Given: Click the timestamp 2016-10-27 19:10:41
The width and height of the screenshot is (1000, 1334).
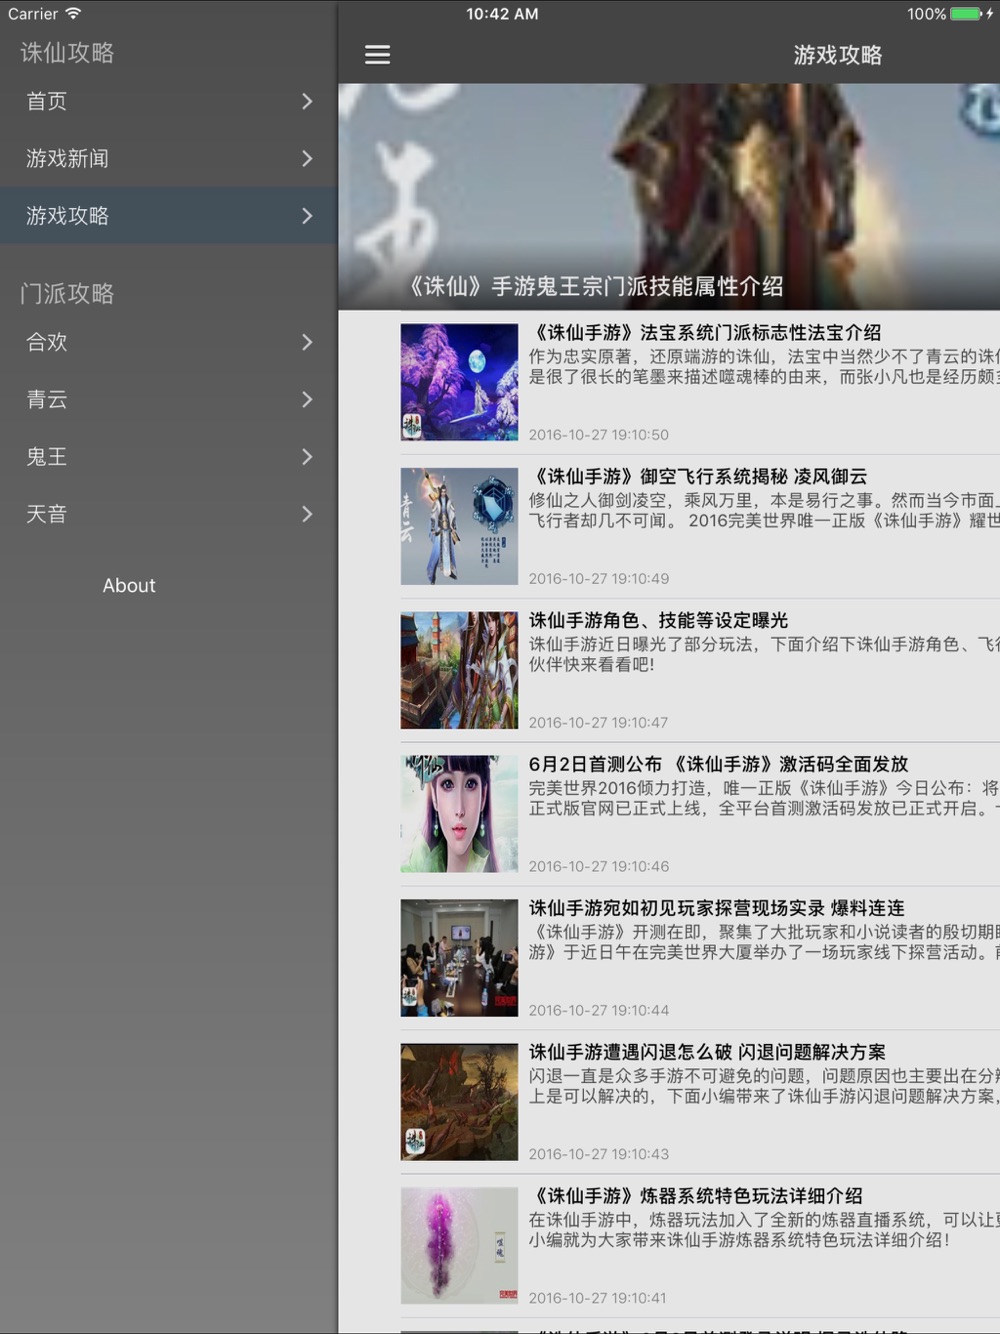Looking at the screenshot, I should pyautogui.click(x=599, y=1299).
